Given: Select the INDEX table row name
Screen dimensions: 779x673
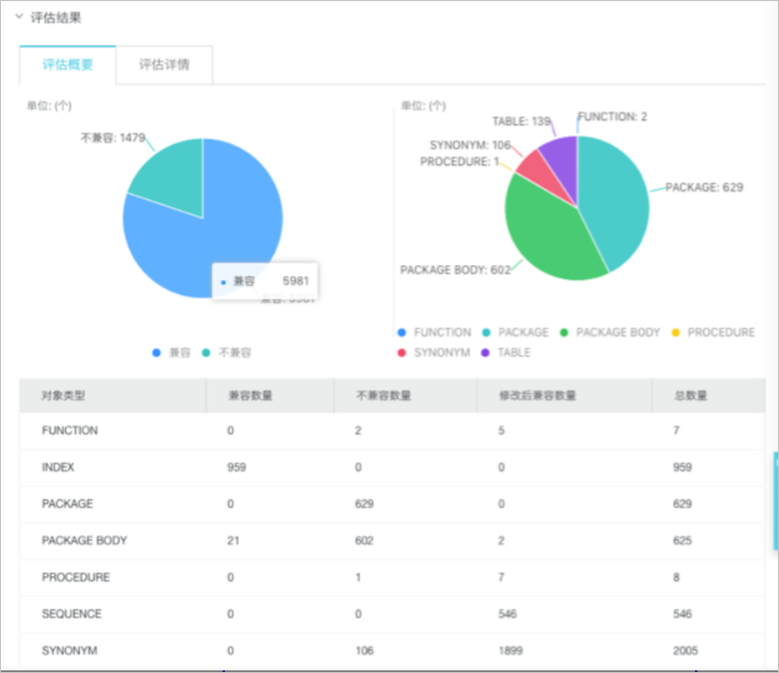Looking at the screenshot, I should pos(58,467).
